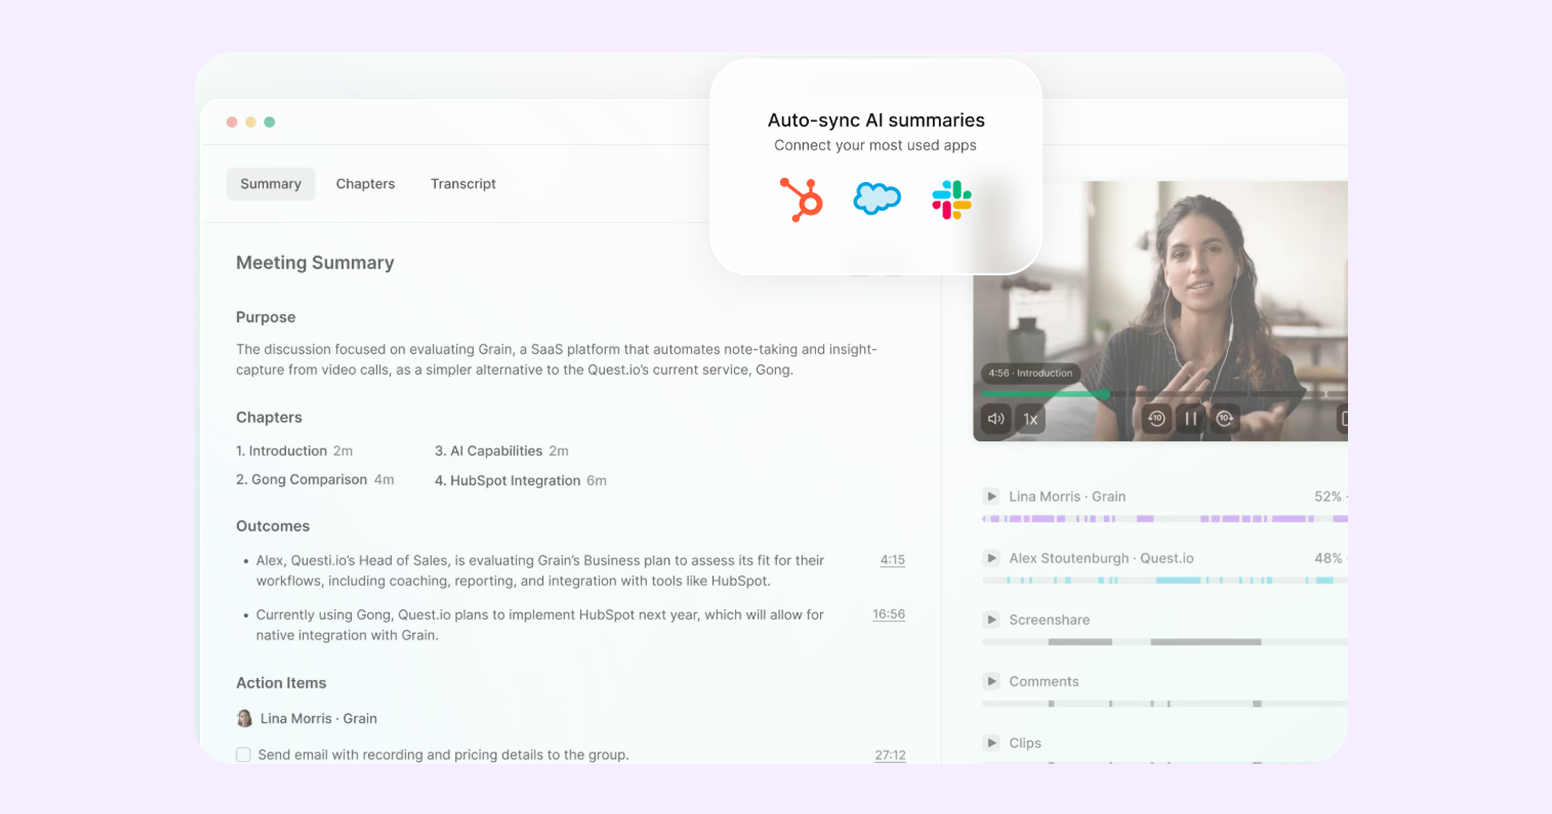The width and height of the screenshot is (1552, 814).
Task: Mute the video with the volume icon
Action: 996,419
